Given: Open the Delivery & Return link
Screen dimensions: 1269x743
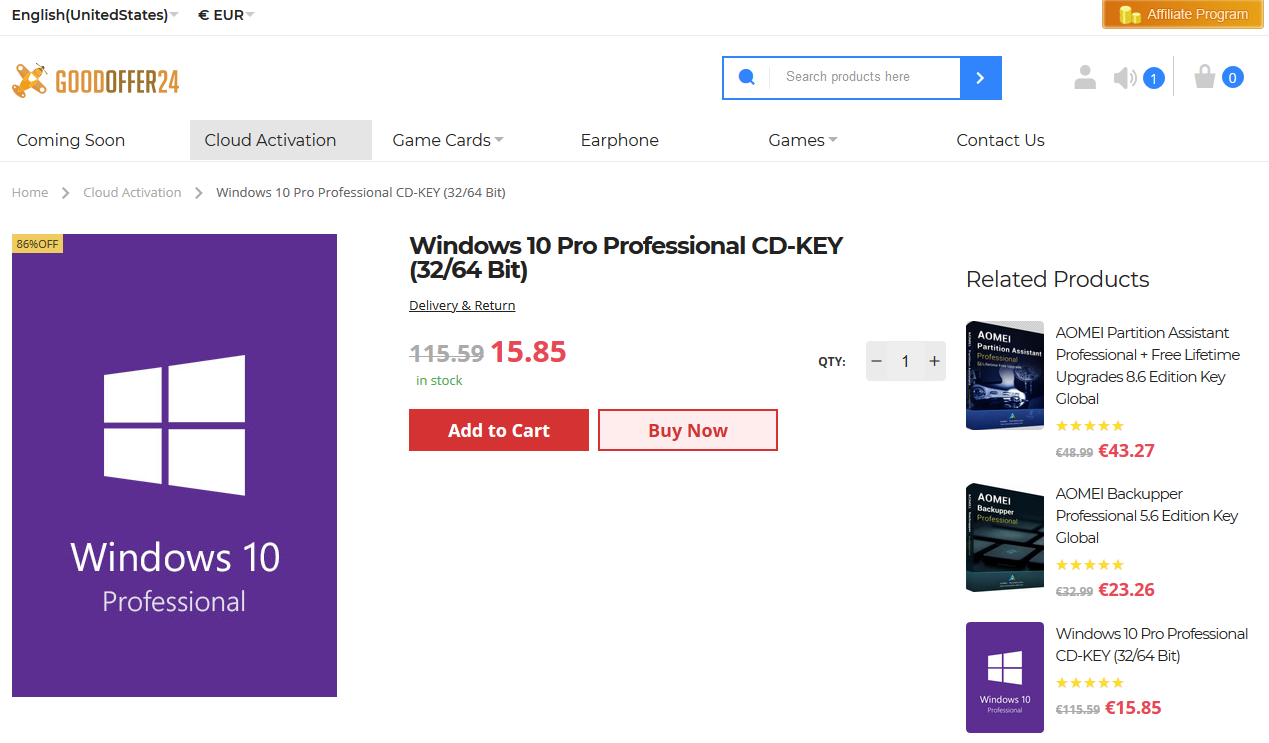Looking at the screenshot, I should pos(462,305).
